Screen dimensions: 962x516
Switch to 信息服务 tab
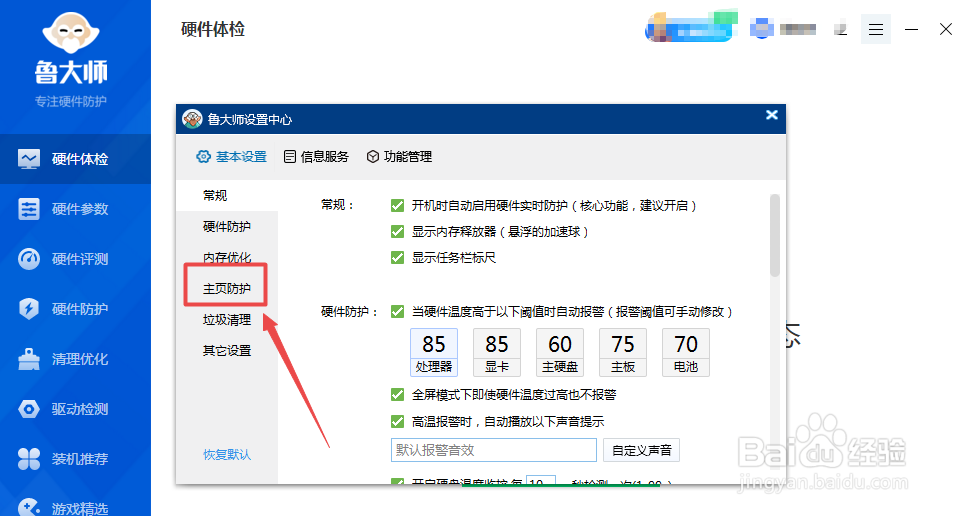(317, 156)
